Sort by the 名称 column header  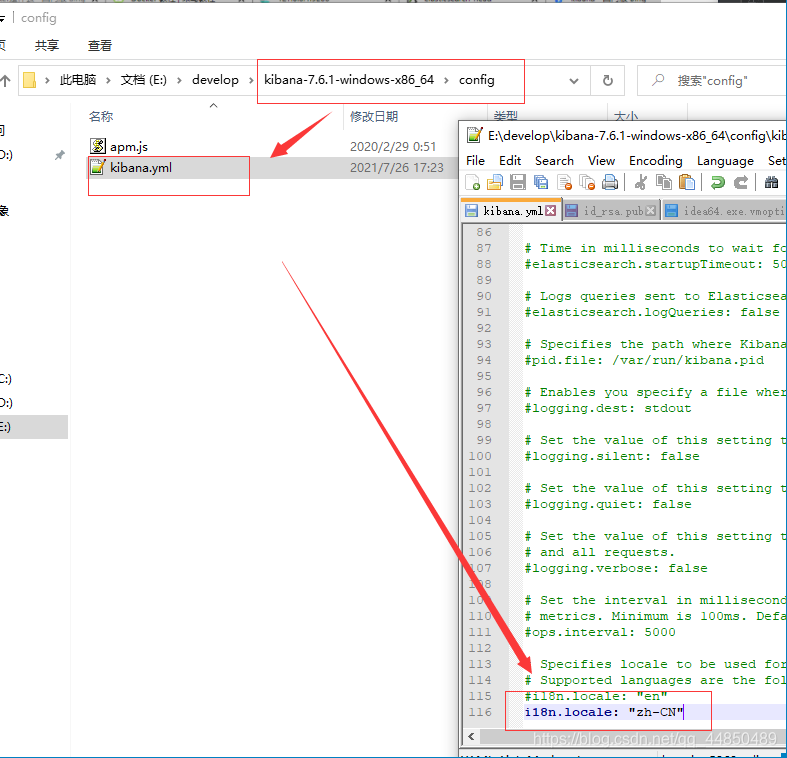(x=101, y=117)
